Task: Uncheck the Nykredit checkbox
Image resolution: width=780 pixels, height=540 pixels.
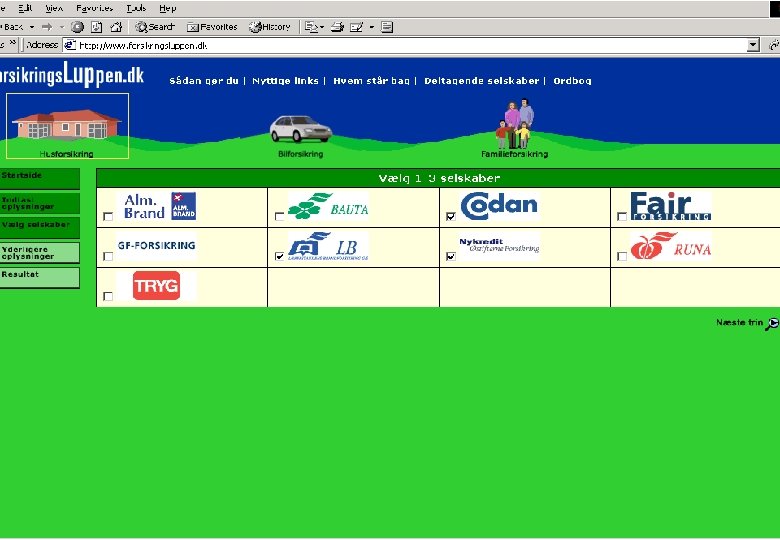Action: pos(451,256)
